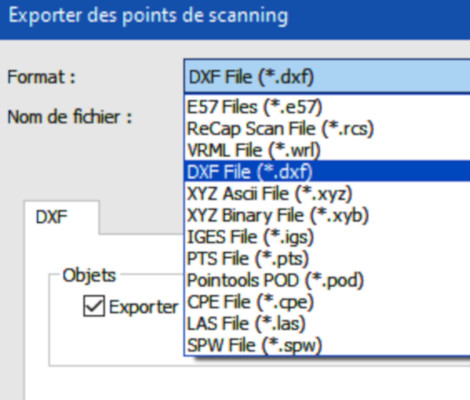The image size is (470, 400).
Task: Choose CPE File (*.cpe) option
Action: click(x=327, y=302)
